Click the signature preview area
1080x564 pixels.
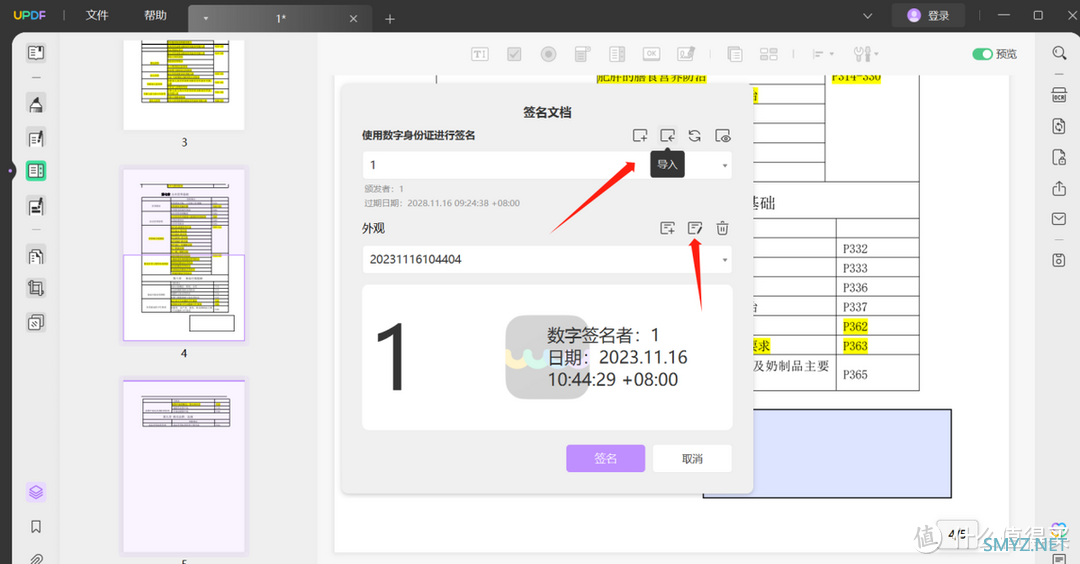click(x=547, y=357)
